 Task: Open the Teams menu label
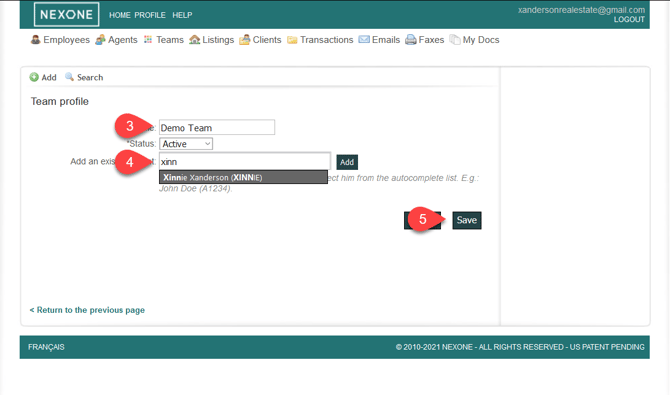coord(170,40)
